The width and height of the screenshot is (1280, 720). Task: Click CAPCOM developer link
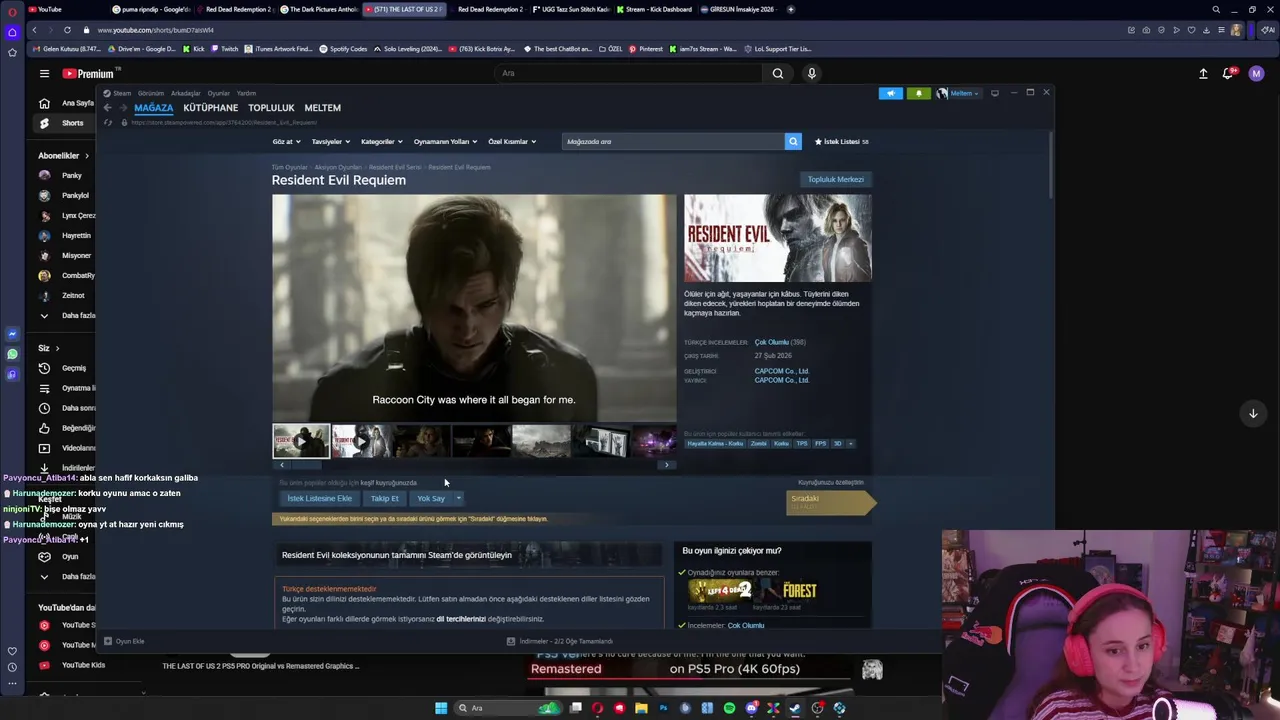point(782,371)
